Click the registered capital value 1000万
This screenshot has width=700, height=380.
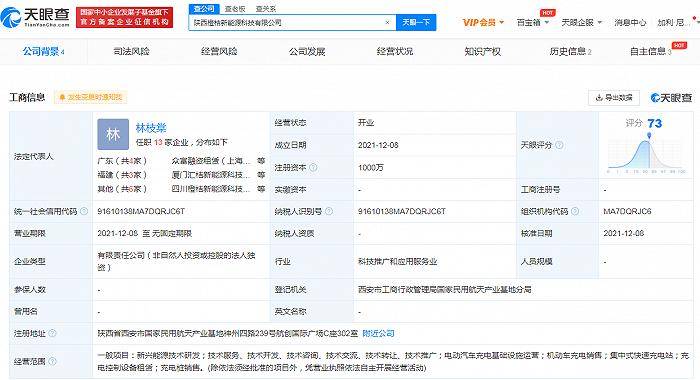pyautogui.click(x=371, y=167)
